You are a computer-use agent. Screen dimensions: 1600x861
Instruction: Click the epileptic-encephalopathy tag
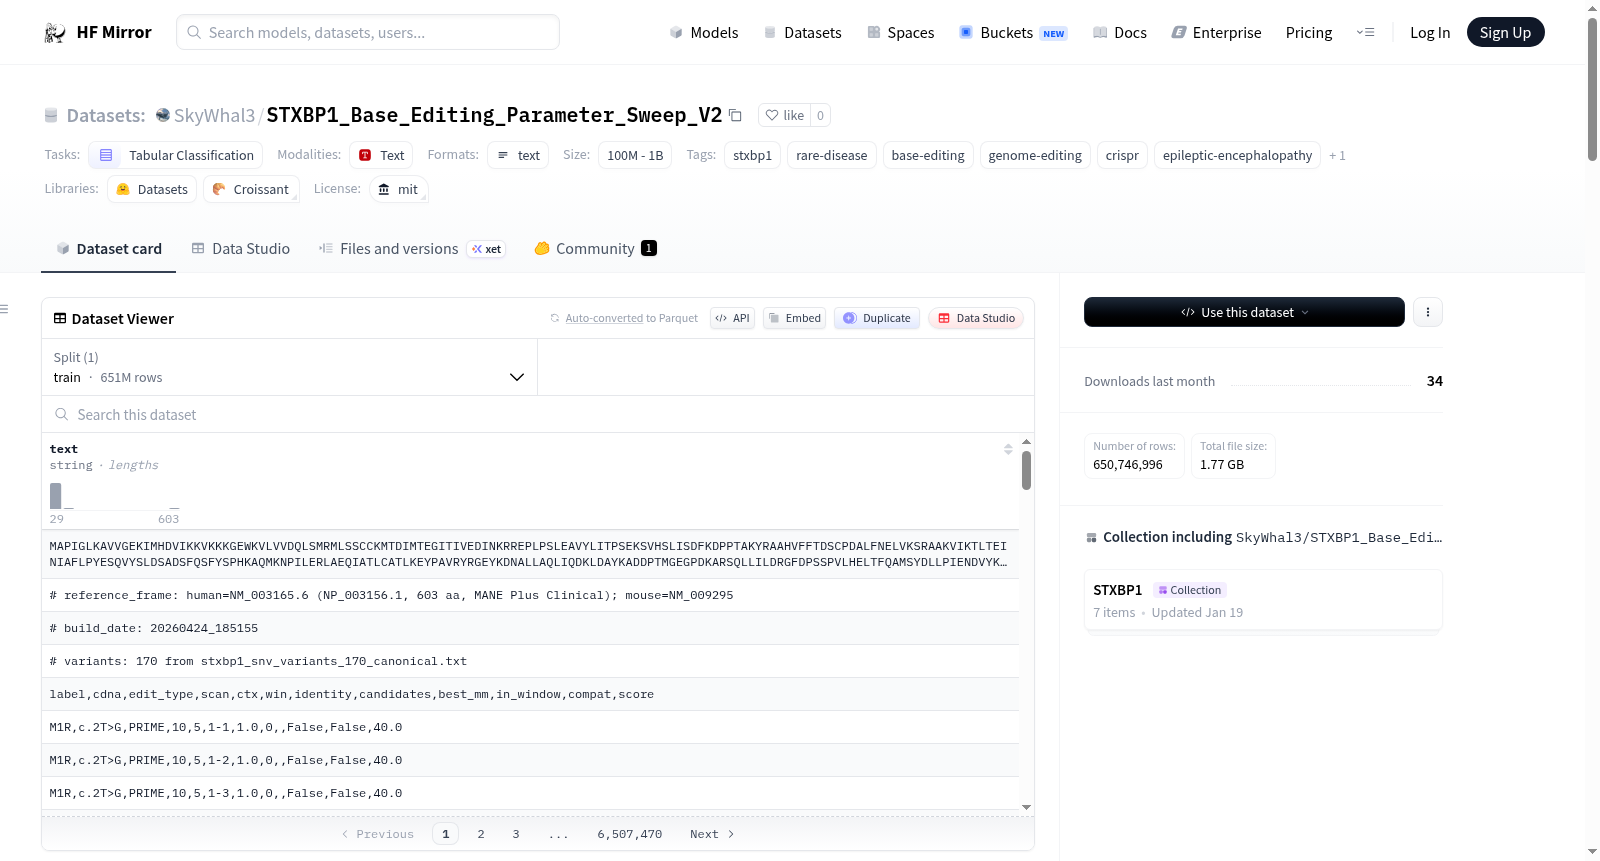(1237, 155)
